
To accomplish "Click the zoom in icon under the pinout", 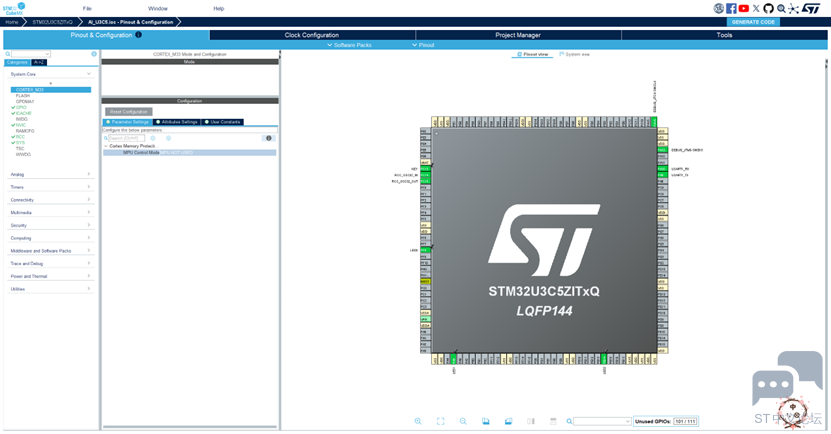I will [418, 421].
